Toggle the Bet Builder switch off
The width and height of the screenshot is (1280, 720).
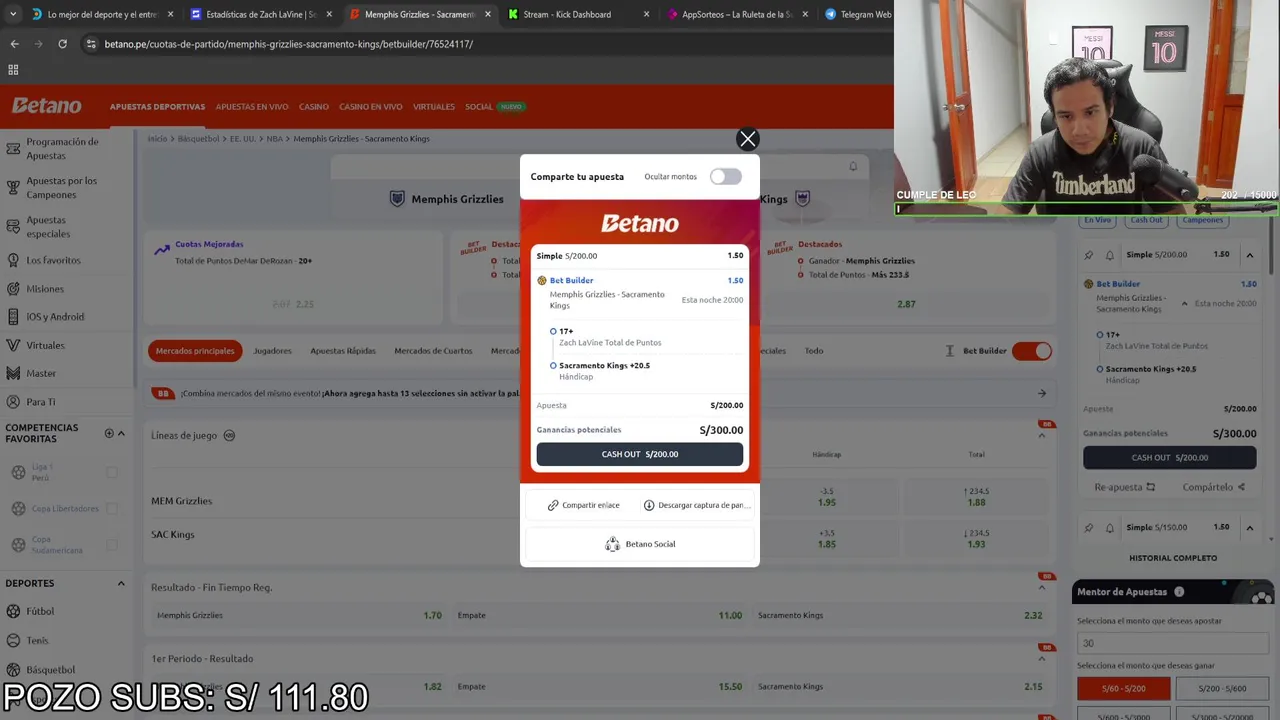click(1032, 351)
